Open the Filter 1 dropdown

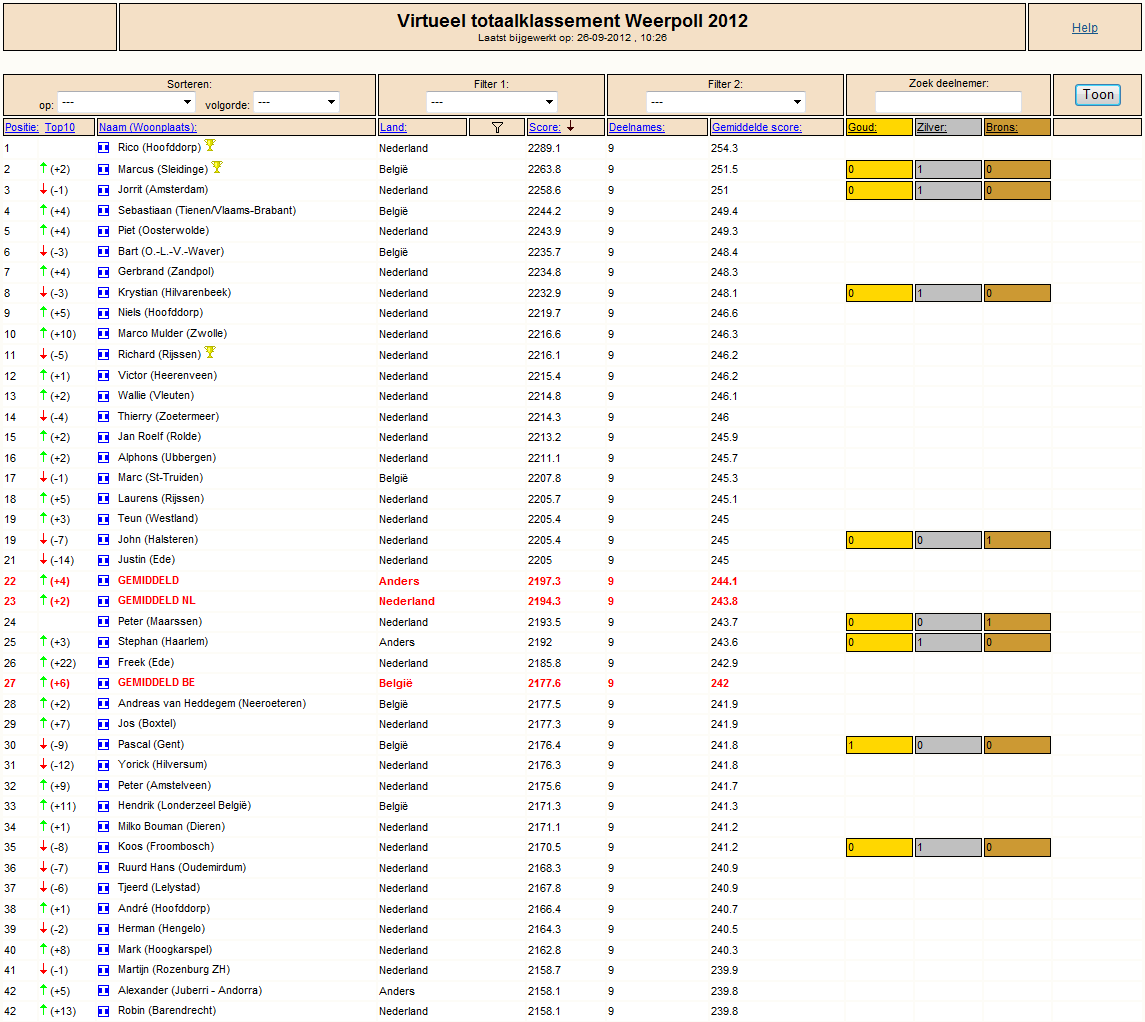pyautogui.click(x=491, y=102)
